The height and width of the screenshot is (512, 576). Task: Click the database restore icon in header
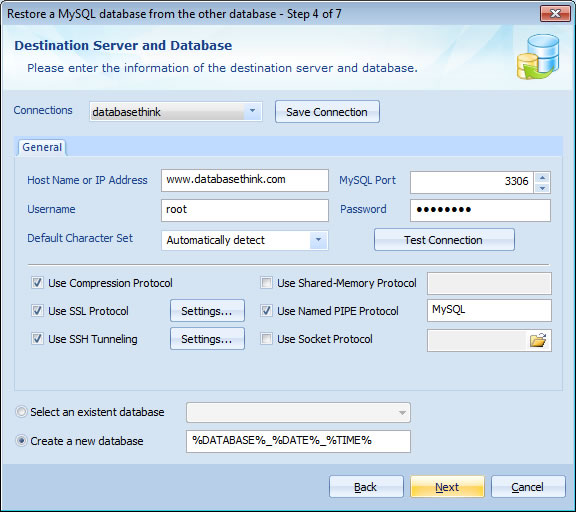pos(538,57)
